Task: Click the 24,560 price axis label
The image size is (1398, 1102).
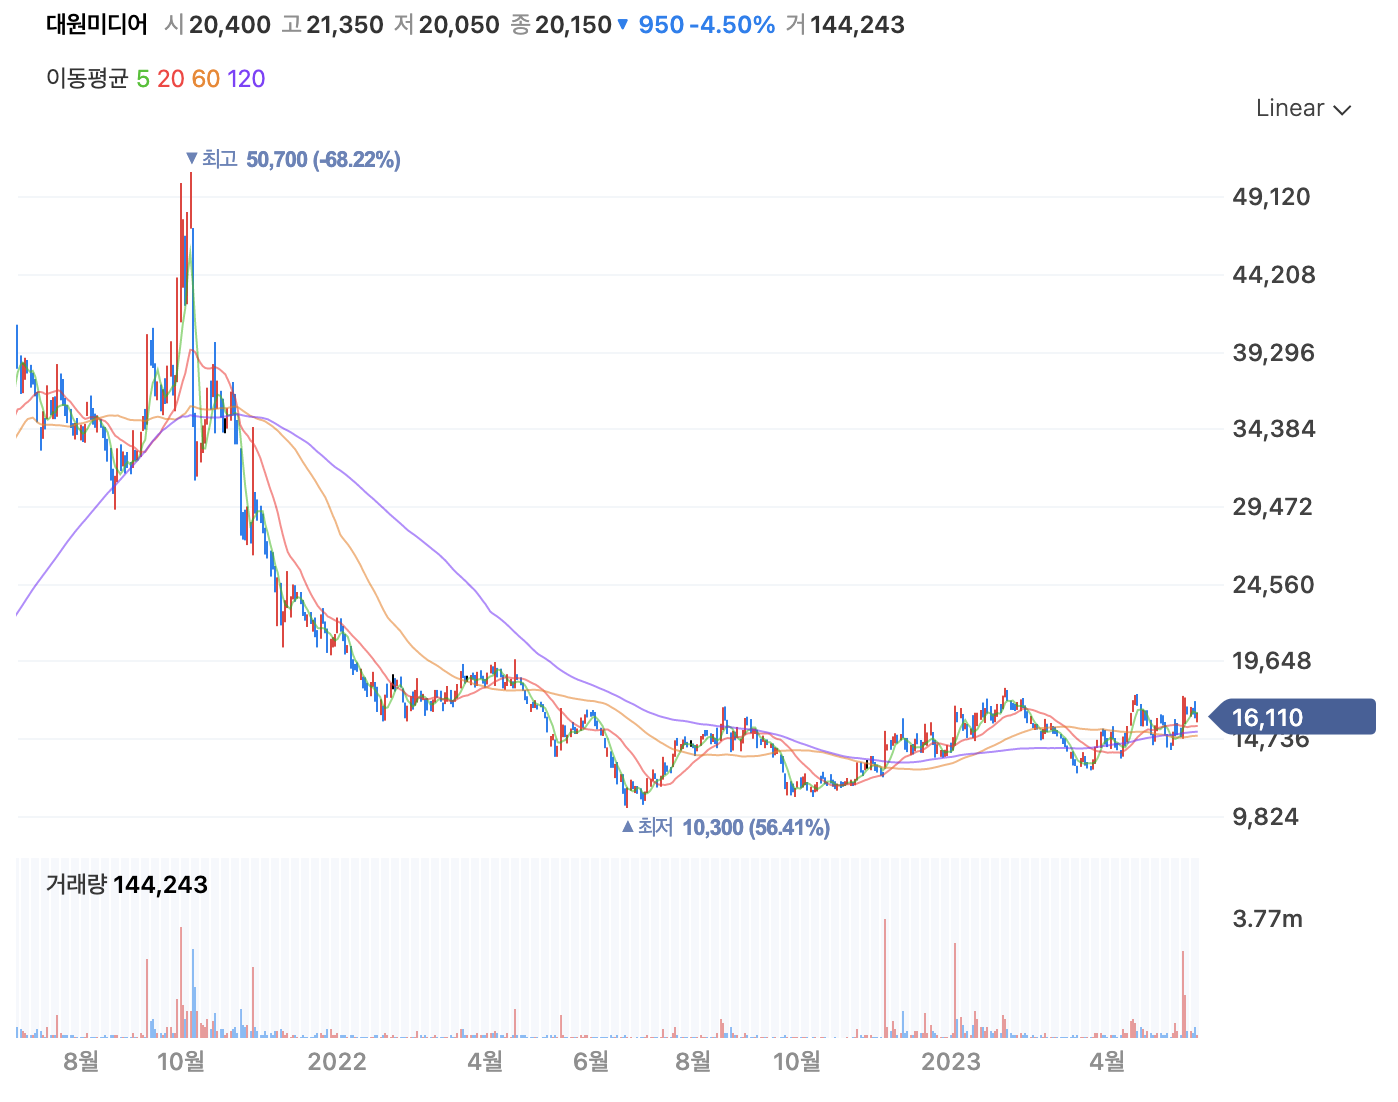Action: [x=1274, y=585]
